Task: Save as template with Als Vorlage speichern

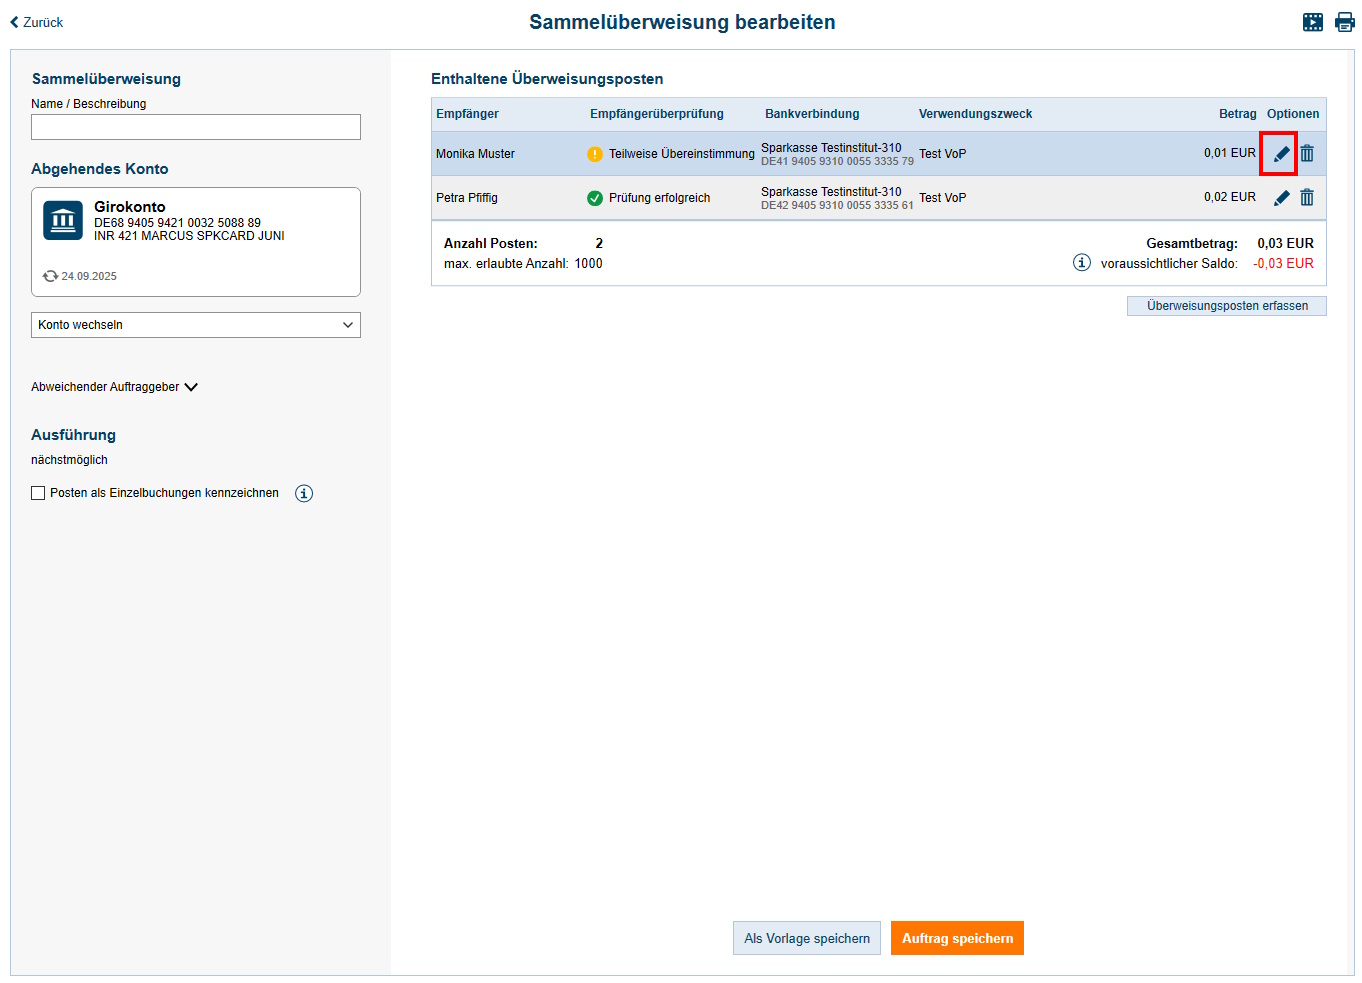Action: (x=806, y=938)
